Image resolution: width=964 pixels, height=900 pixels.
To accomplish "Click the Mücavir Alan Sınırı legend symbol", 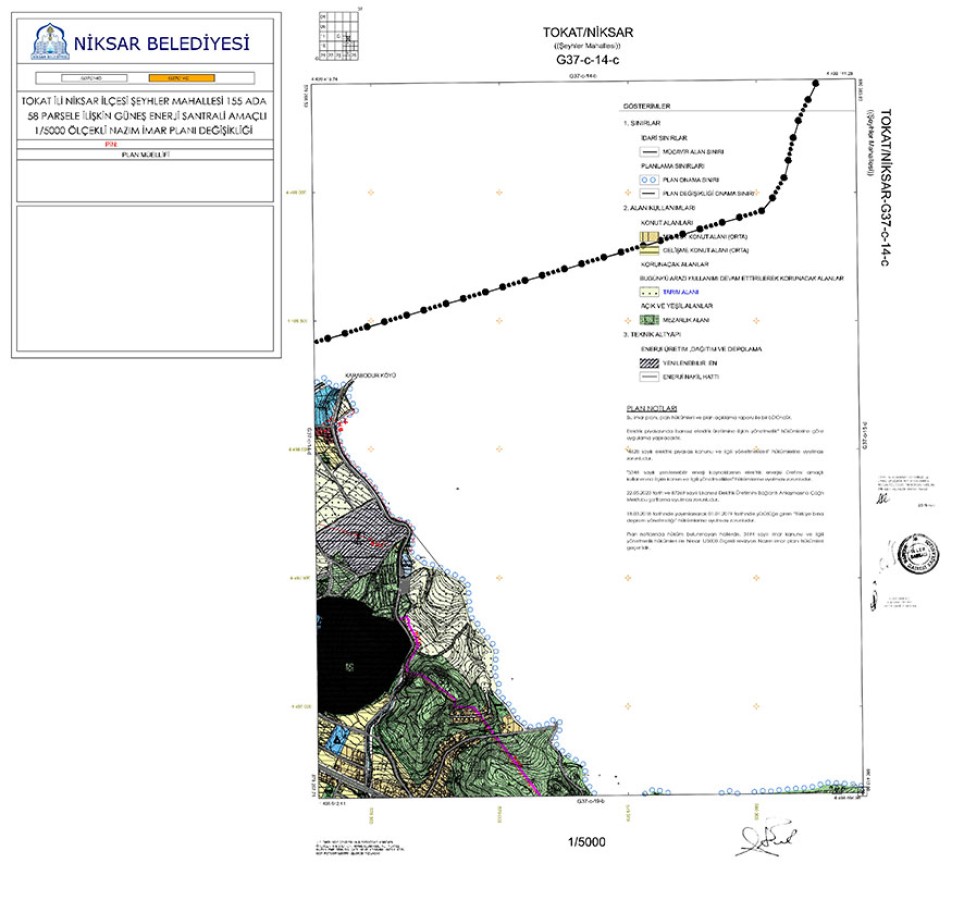I will [647, 151].
